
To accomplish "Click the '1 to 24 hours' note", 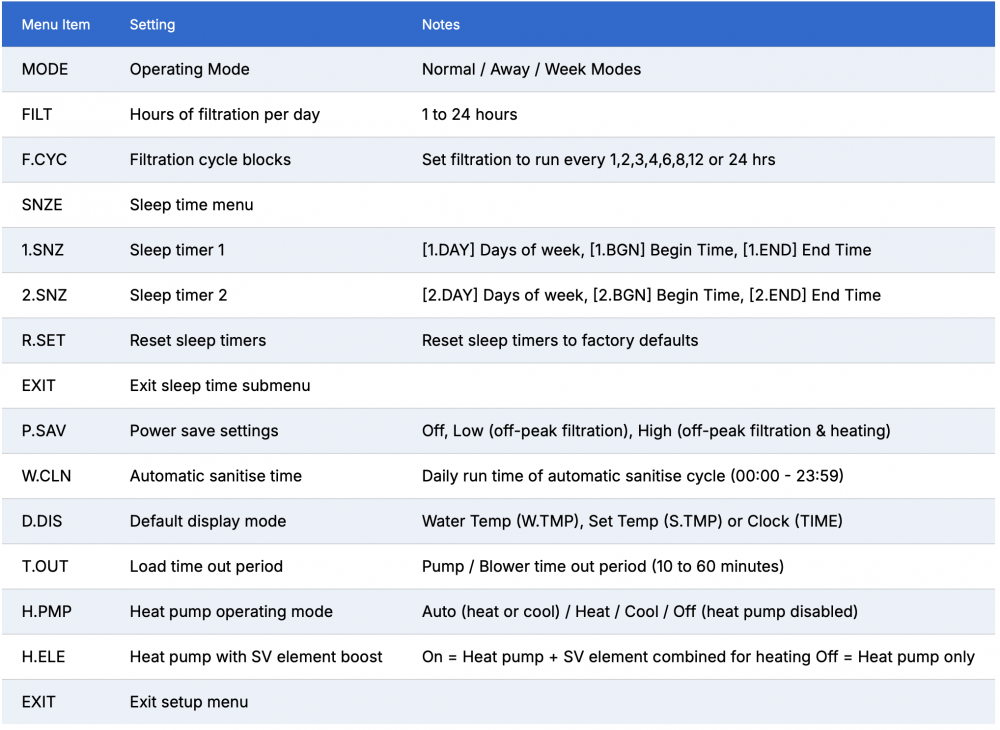I will click(x=469, y=115).
